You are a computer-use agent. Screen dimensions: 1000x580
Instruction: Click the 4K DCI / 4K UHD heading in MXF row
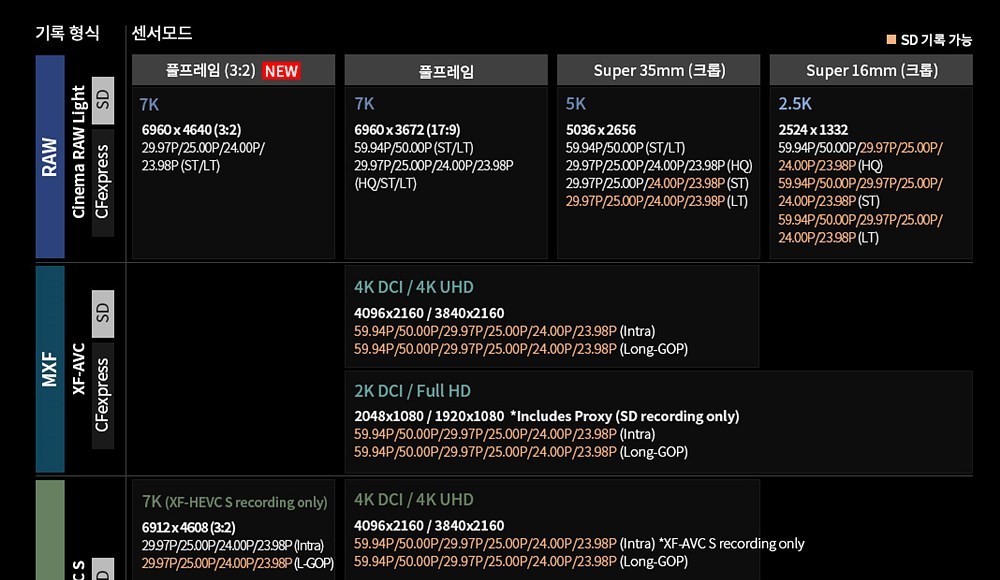click(x=414, y=287)
